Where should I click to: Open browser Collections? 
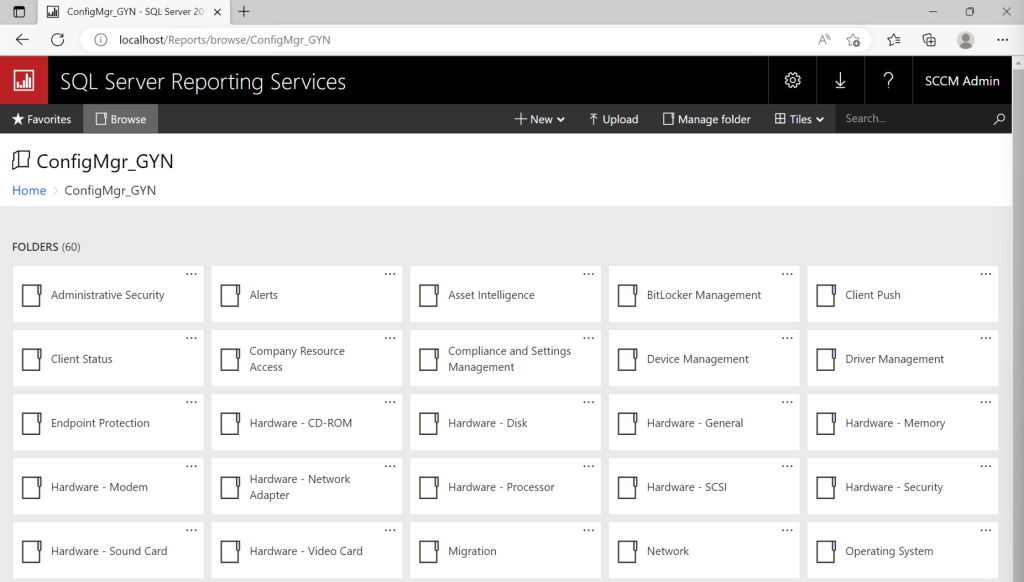929,40
